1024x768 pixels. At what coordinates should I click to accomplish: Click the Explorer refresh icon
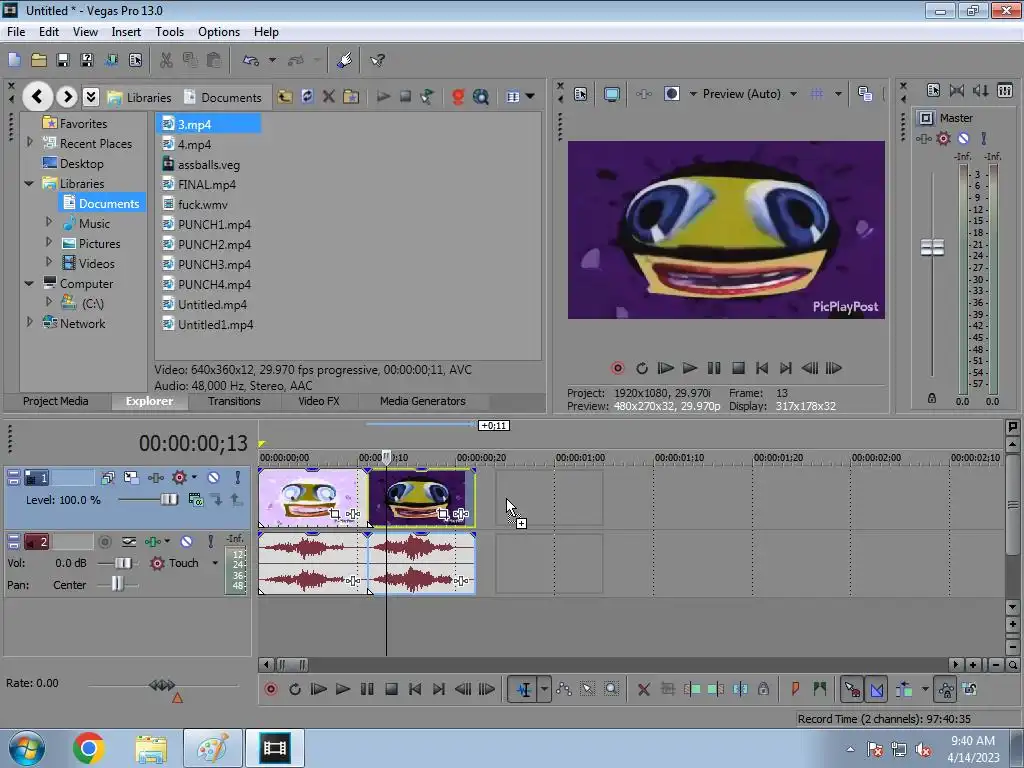pyautogui.click(x=307, y=97)
